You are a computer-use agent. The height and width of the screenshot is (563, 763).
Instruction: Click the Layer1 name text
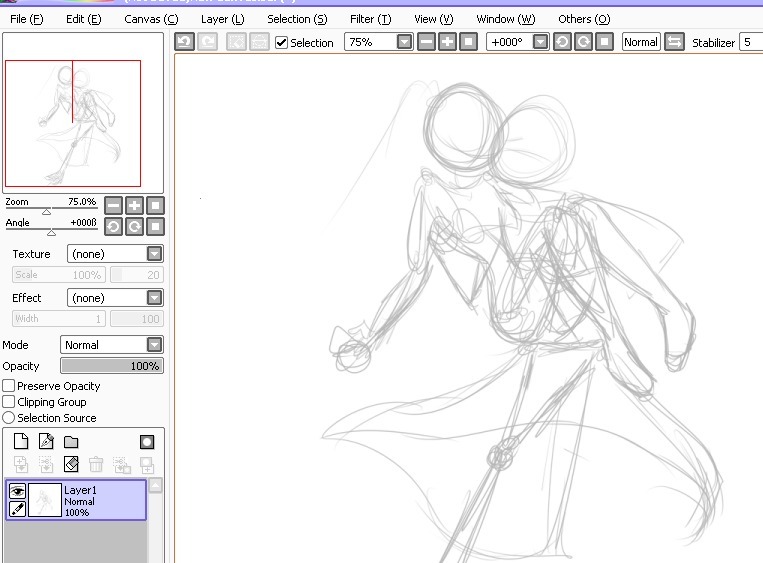tap(80, 490)
